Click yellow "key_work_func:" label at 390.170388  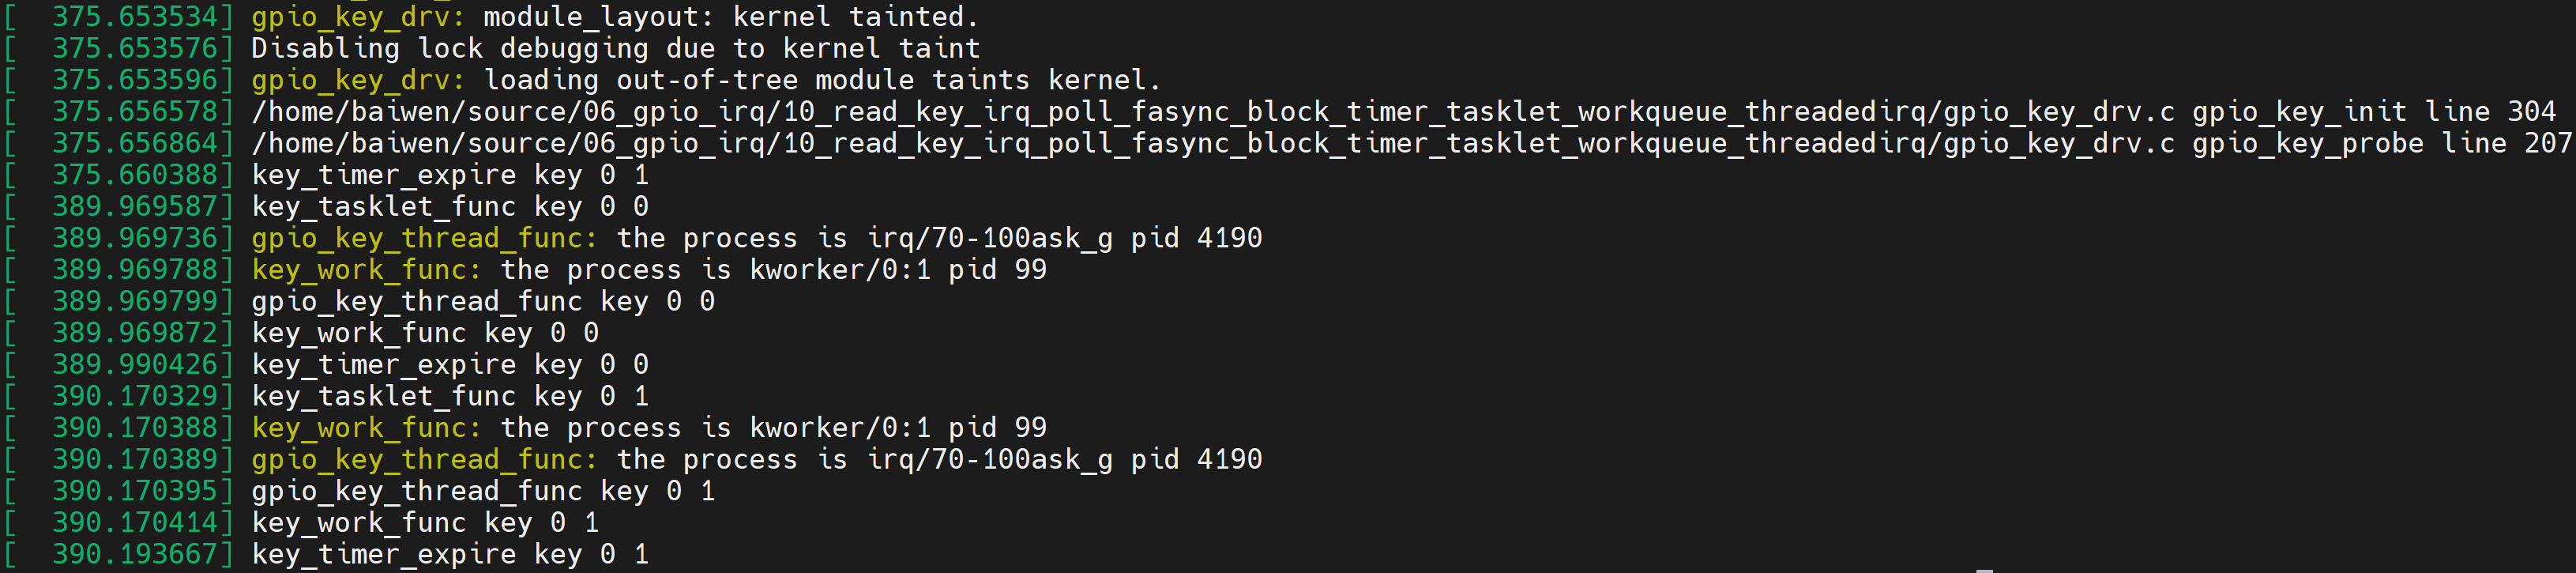point(366,428)
